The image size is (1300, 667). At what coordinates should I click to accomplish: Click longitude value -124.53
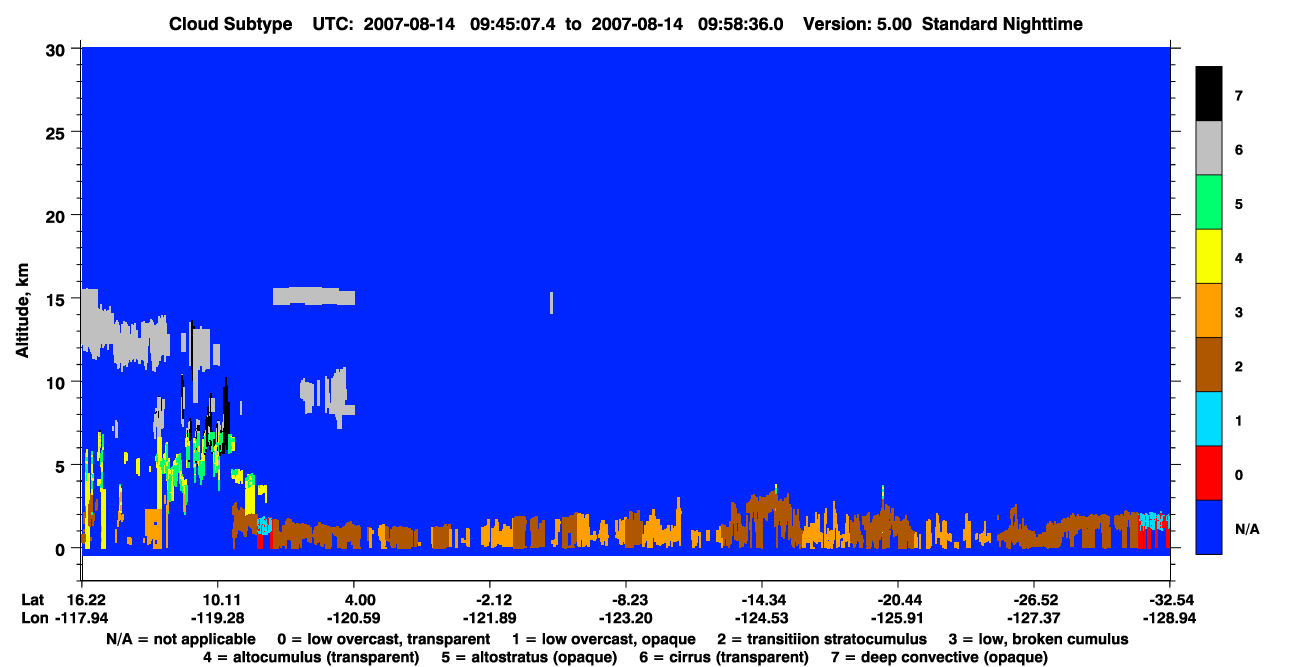tap(762, 618)
